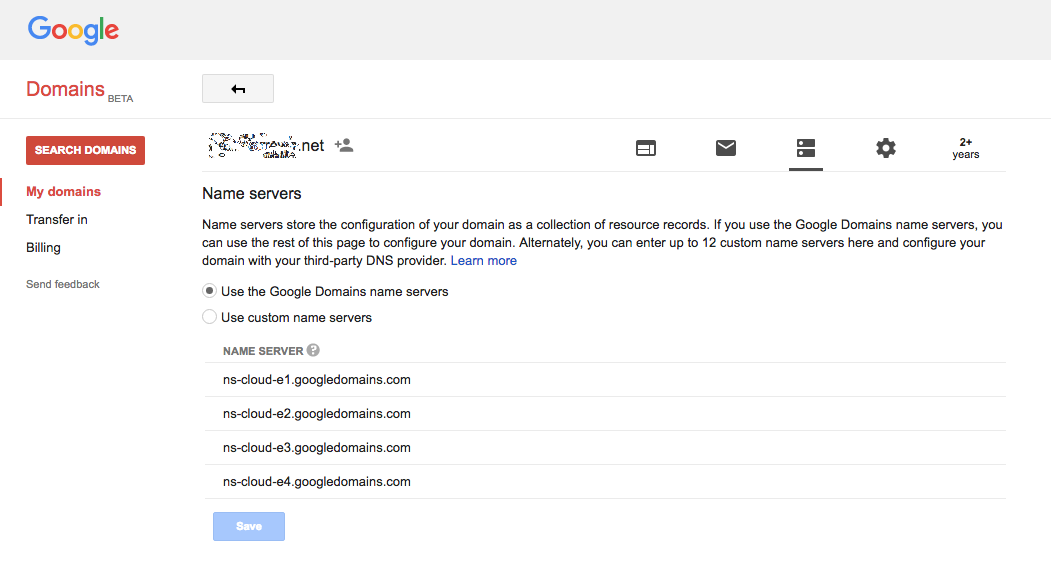This screenshot has width=1051, height=577.
Task: Open Billing from sidebar
Action: coord(44,248)
